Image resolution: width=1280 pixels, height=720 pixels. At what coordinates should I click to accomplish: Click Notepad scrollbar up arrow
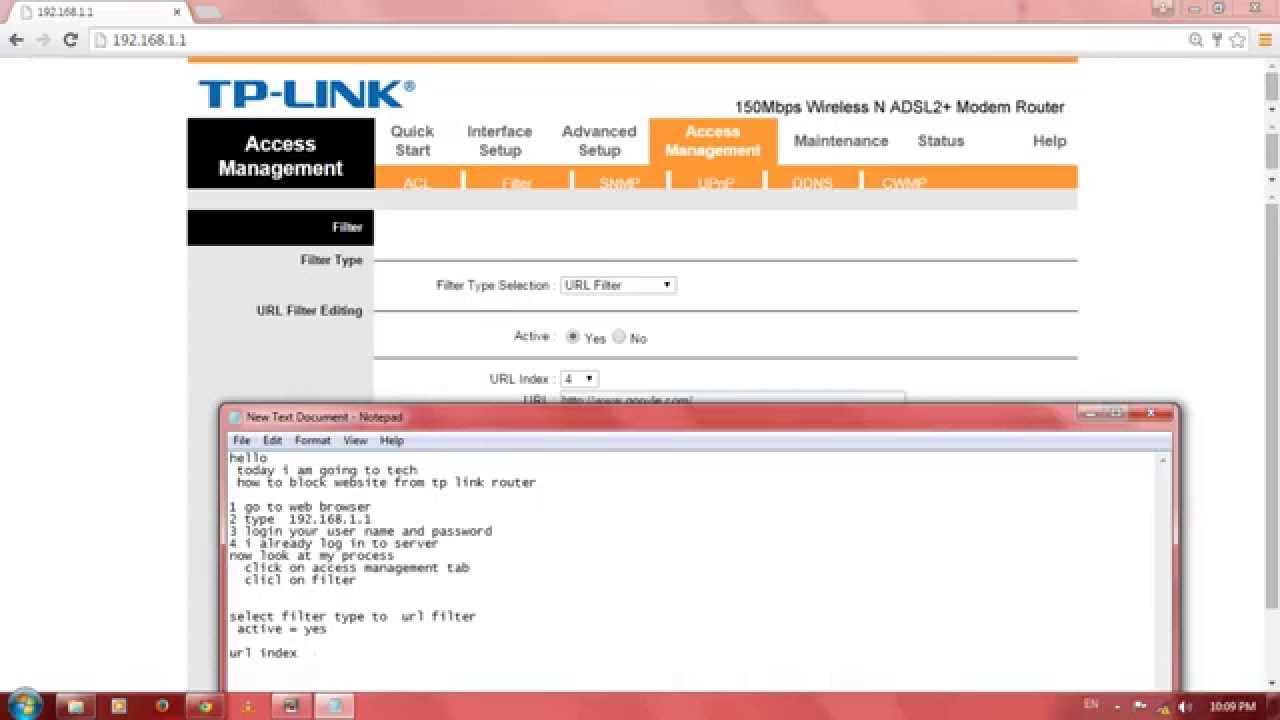(1163, 459)
